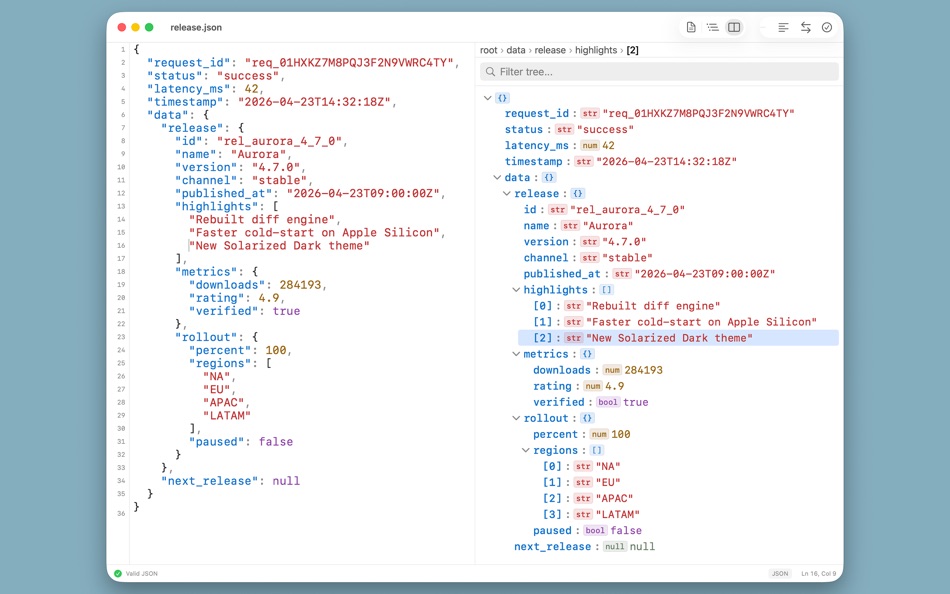Click the release.json window title

click(196, 27)
